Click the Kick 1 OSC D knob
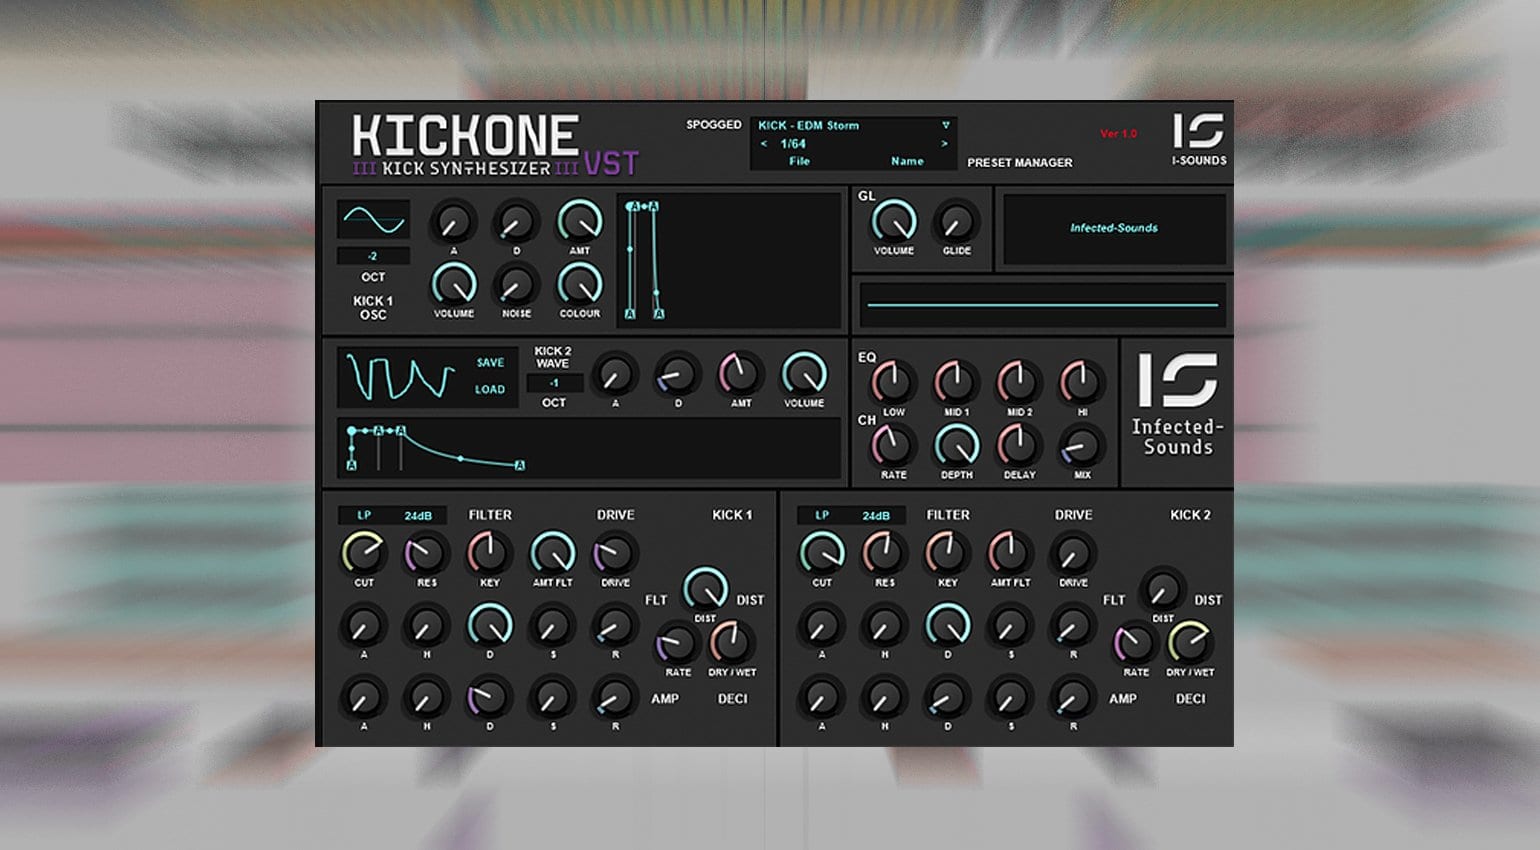Screen dimensions: 1540x850 516,222
